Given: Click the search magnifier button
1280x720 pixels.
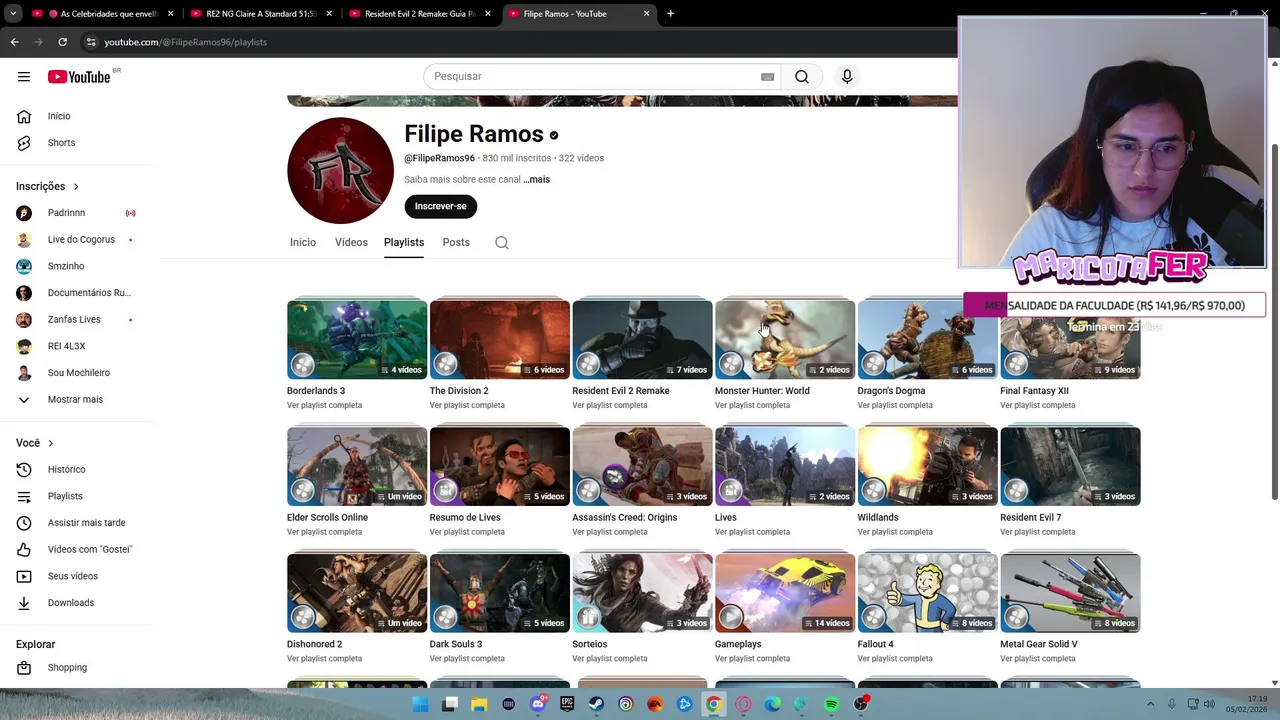Looking at the screenshot, I should tap(802, 77).
